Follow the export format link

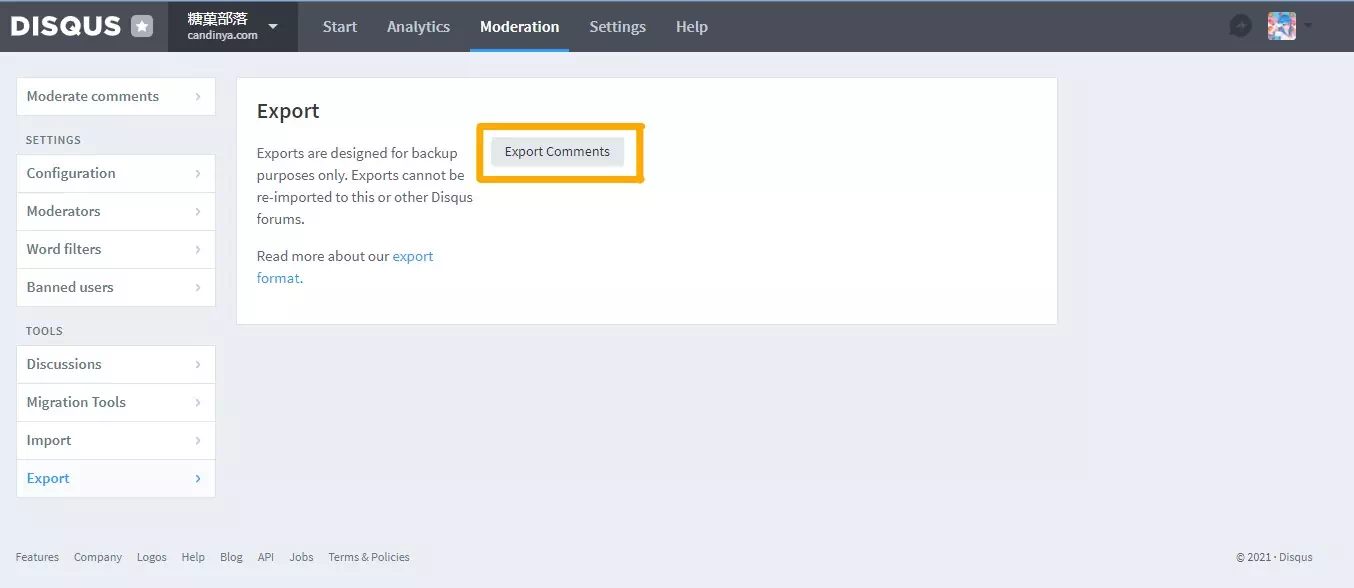[345, 267]
